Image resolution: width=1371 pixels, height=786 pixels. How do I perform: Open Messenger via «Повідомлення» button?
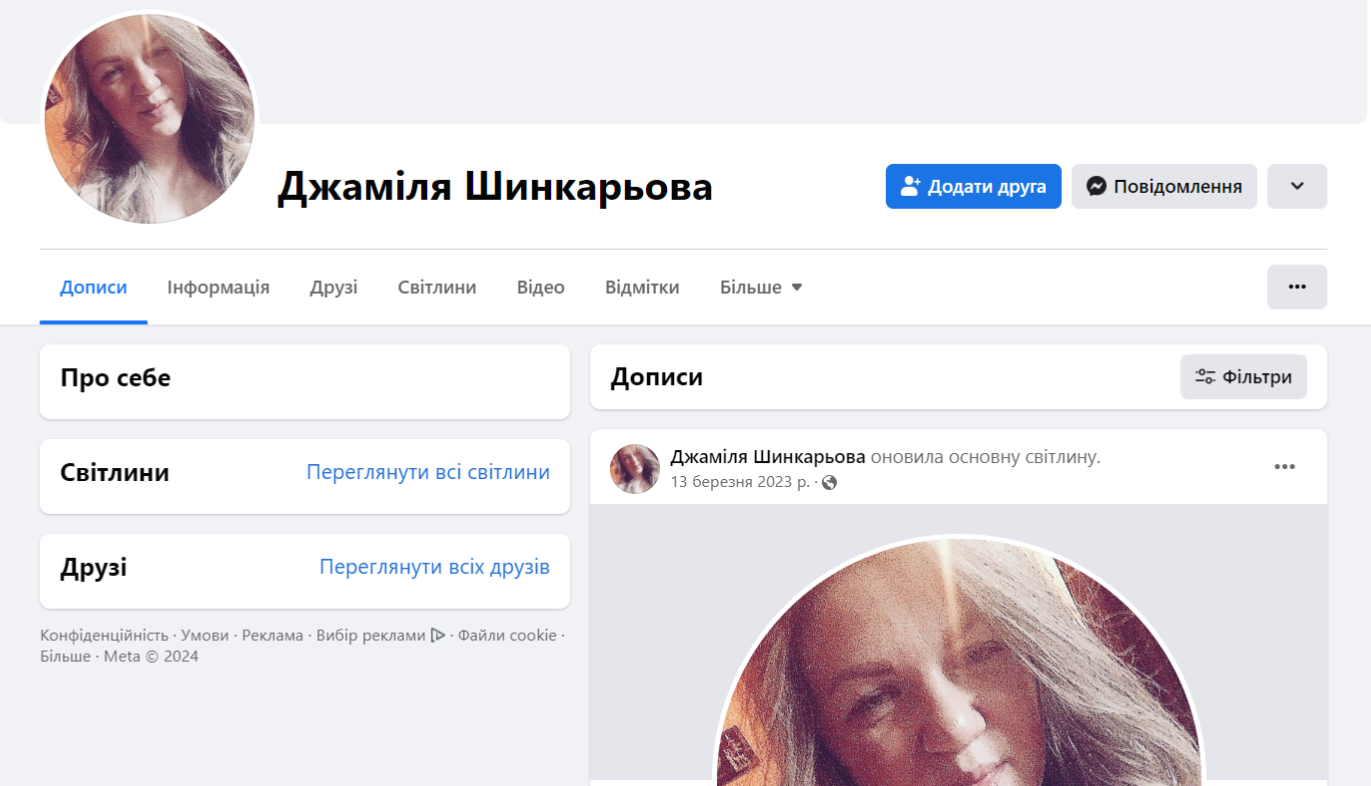point(1164,186)
